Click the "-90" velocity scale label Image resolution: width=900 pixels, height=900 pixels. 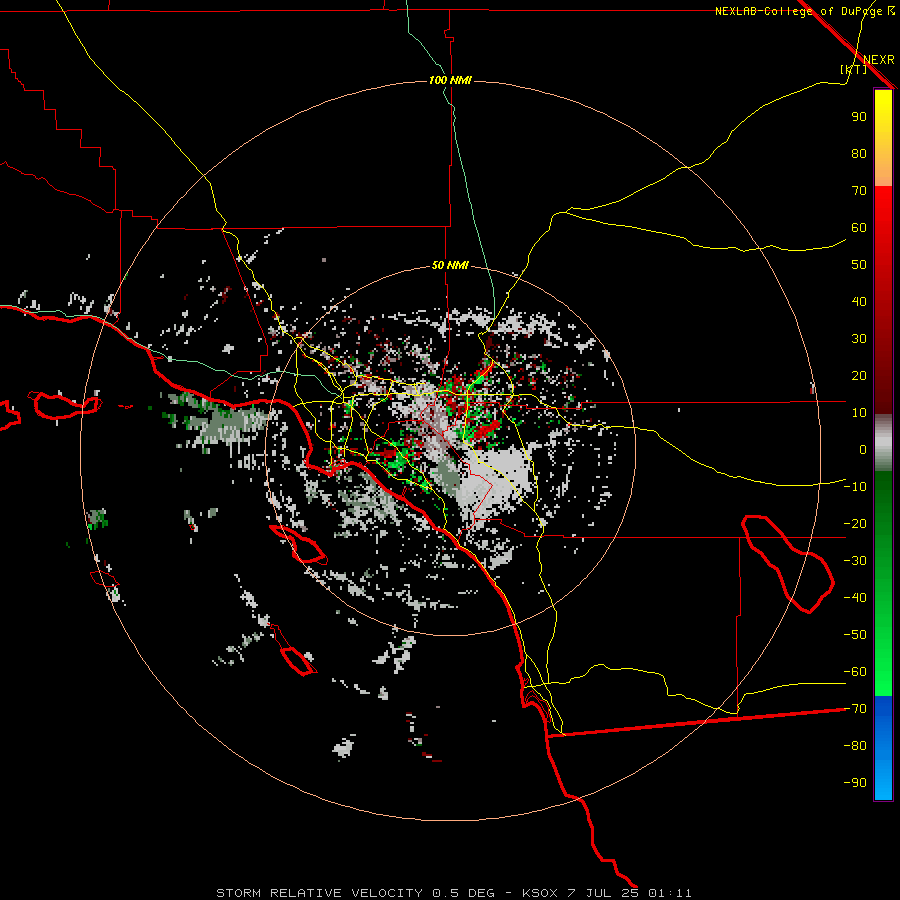click(855, 782)
